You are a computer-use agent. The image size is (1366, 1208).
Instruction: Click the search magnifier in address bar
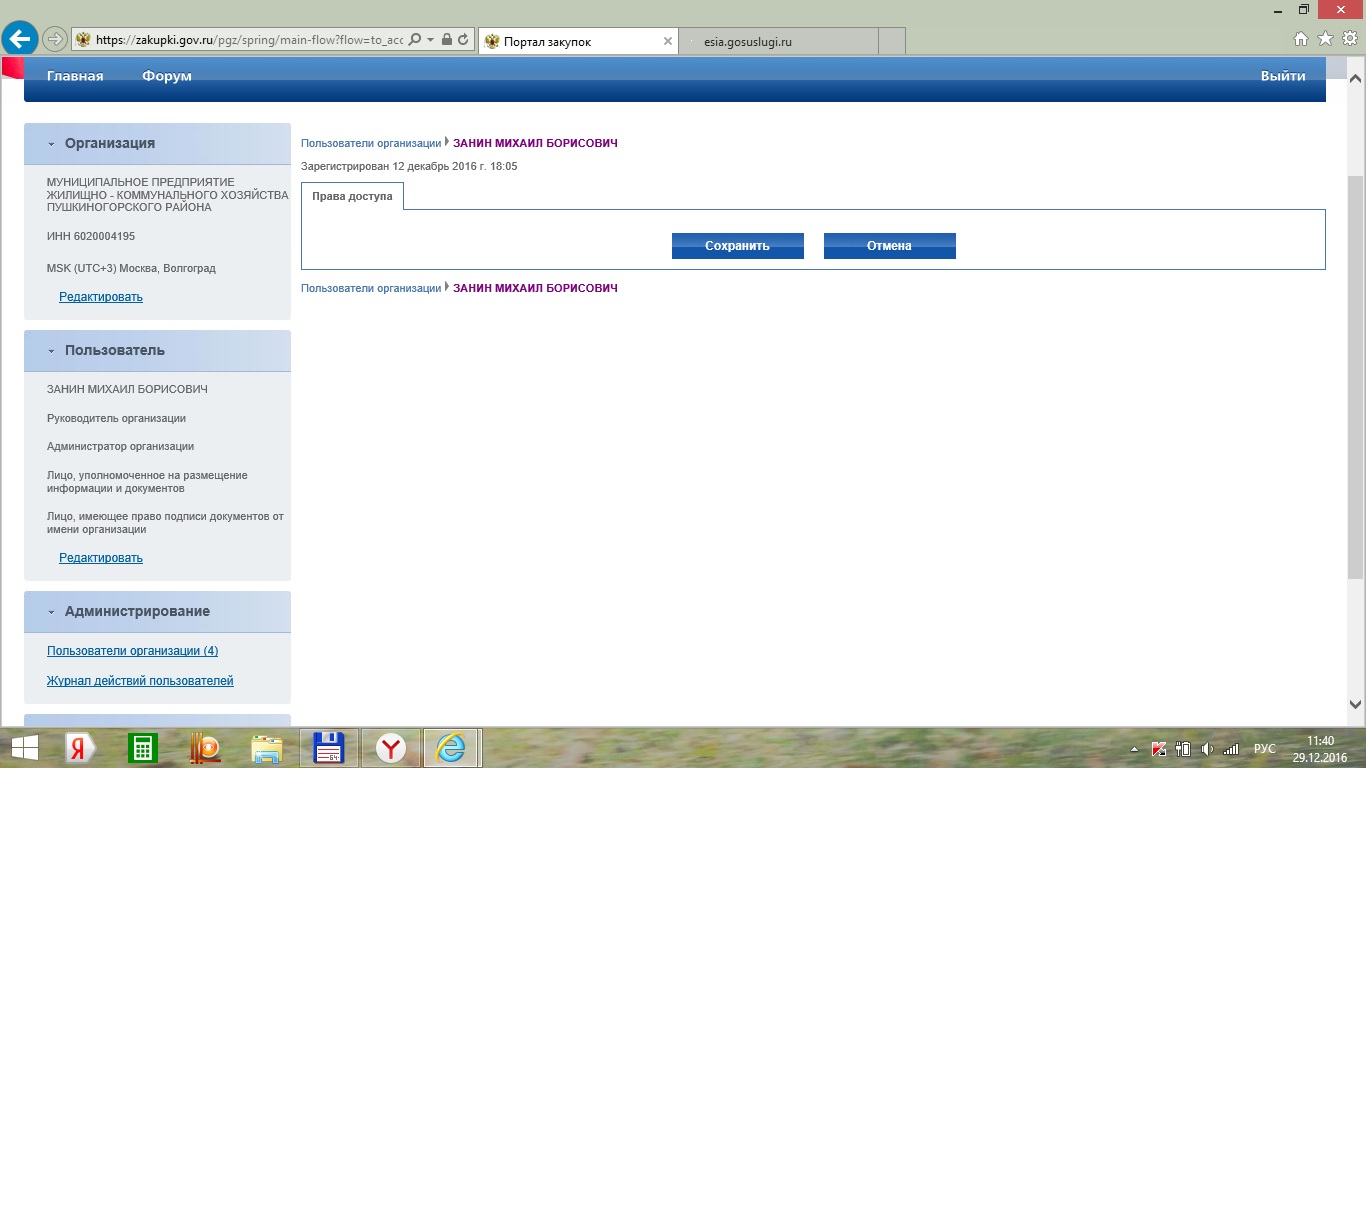415,40
